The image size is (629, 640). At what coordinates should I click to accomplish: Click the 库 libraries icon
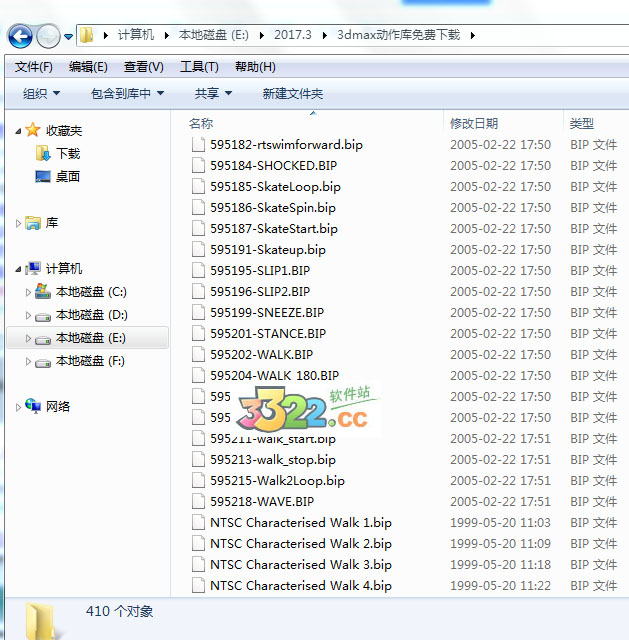pos(33,223)
